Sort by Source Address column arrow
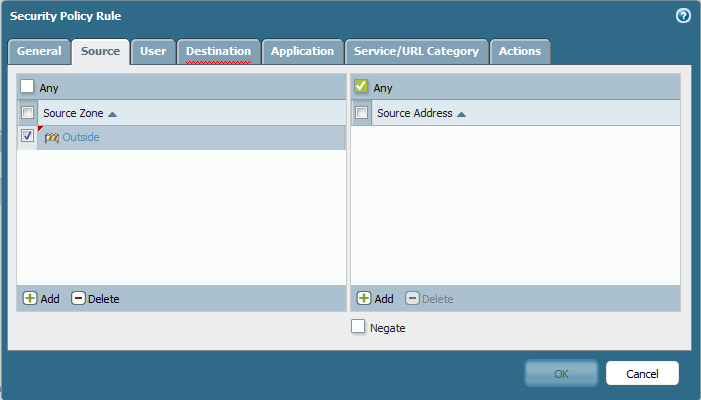The image size is (701, 400). (x=461, y=114)
